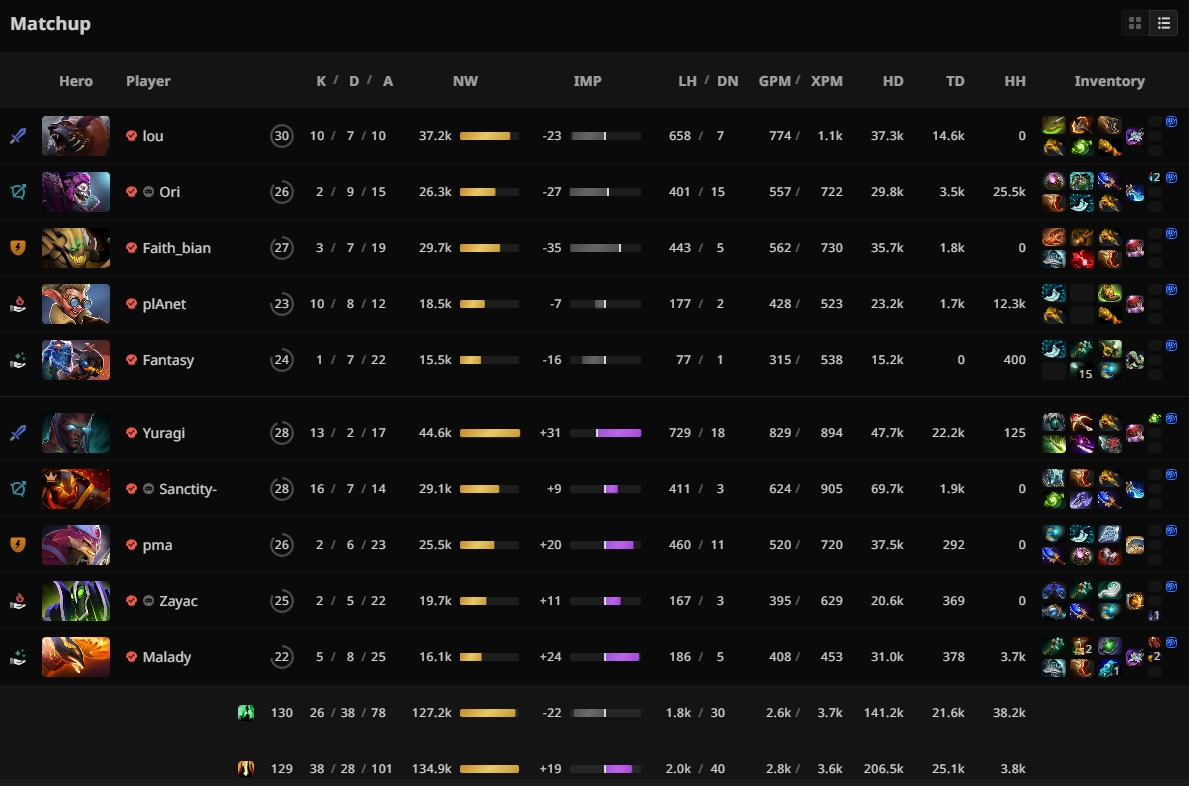This screenshot has width=1189, height=786.
Task: Click the offlane shield icon for Faith_bian
Action: pyautogui.click(x=17, y=248)
